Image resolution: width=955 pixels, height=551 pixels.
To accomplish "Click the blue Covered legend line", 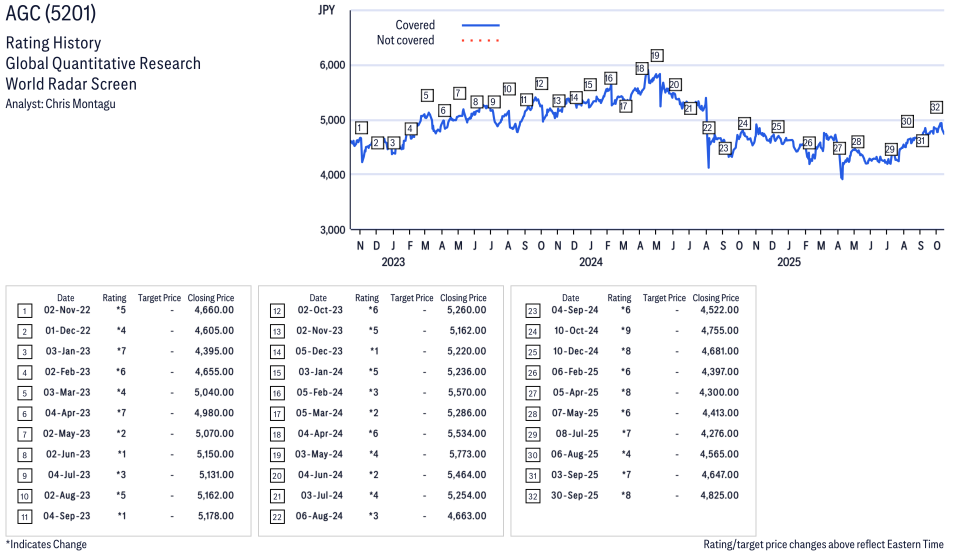I will point(480,25).
